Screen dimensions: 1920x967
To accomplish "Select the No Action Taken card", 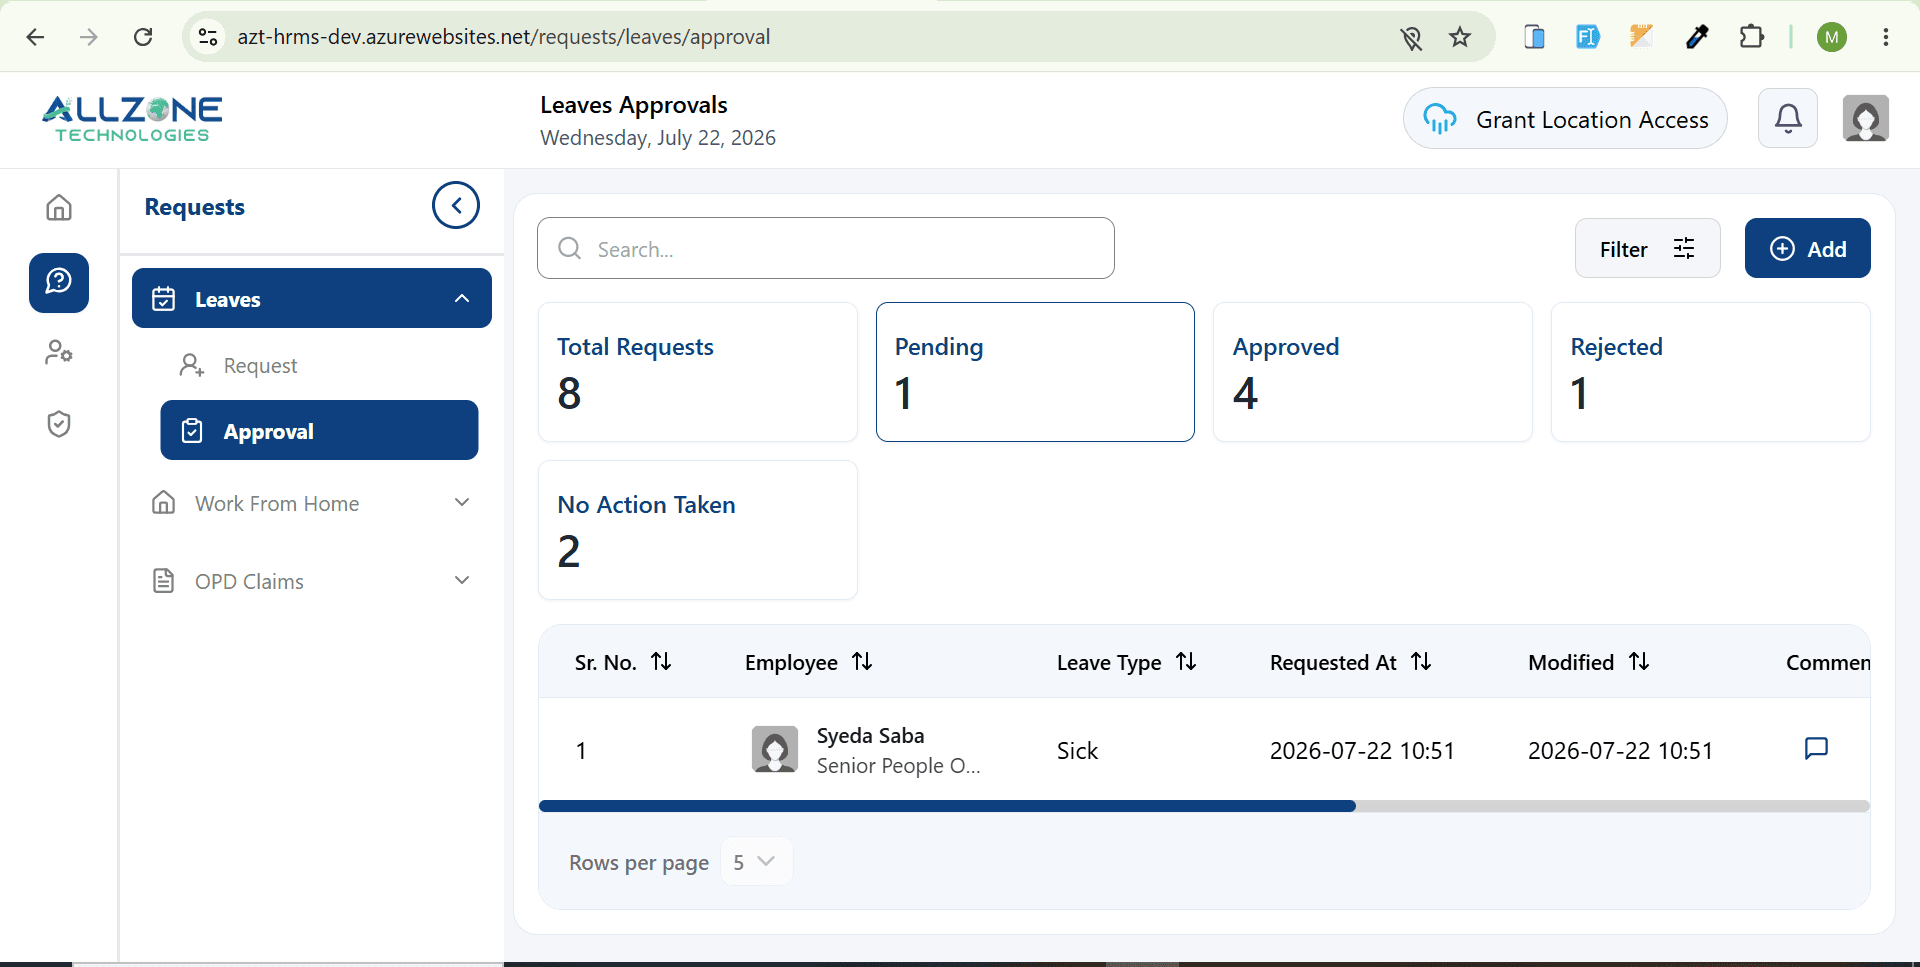I will (698, 530).
